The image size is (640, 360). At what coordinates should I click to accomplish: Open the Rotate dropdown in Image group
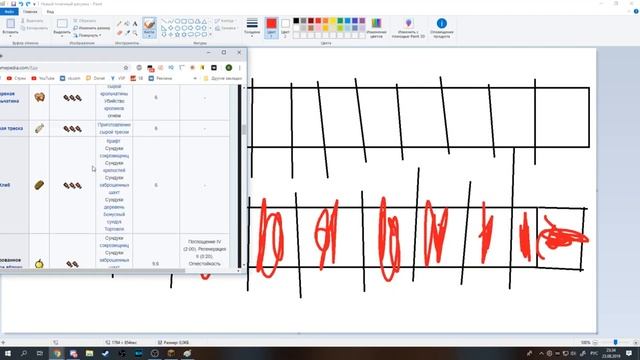tap(87, 36)
